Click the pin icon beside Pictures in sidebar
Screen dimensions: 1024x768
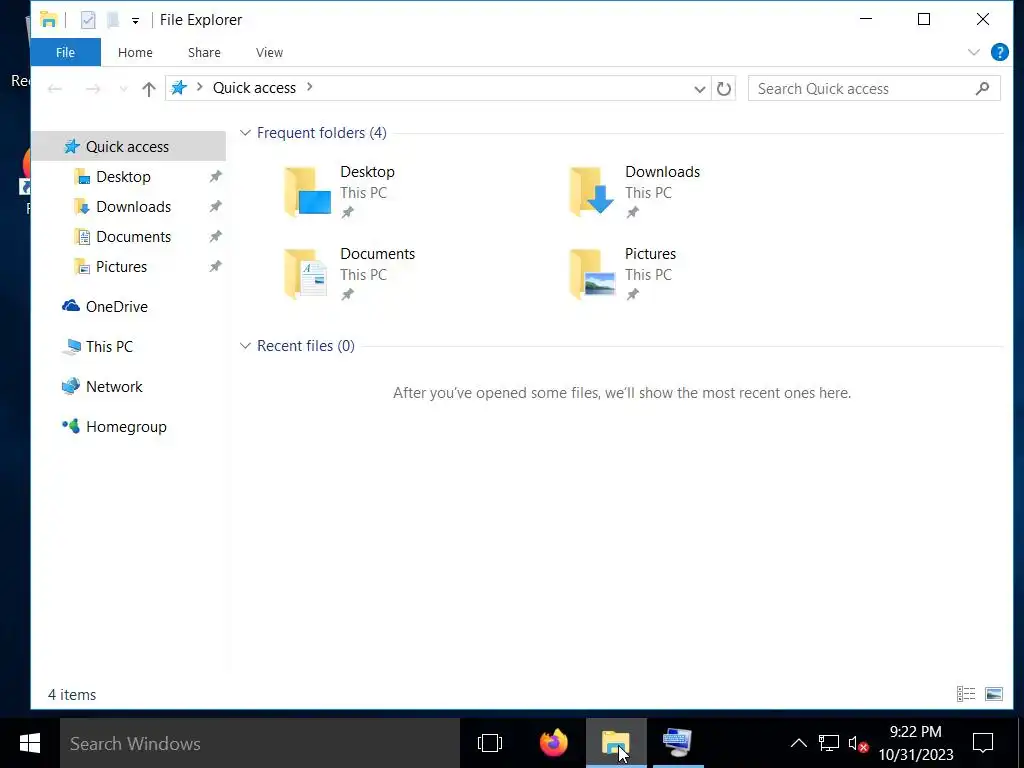[215, 266]
